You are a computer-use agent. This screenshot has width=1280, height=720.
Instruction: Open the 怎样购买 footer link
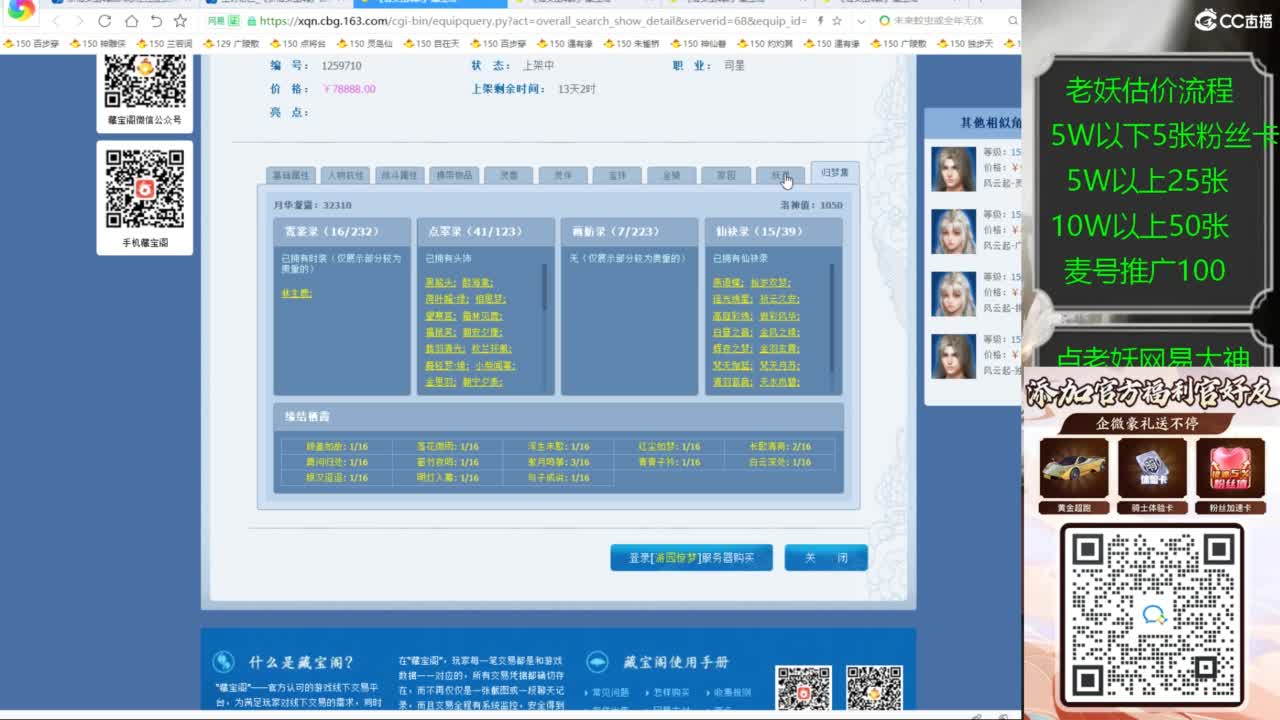tap(672, 692)
